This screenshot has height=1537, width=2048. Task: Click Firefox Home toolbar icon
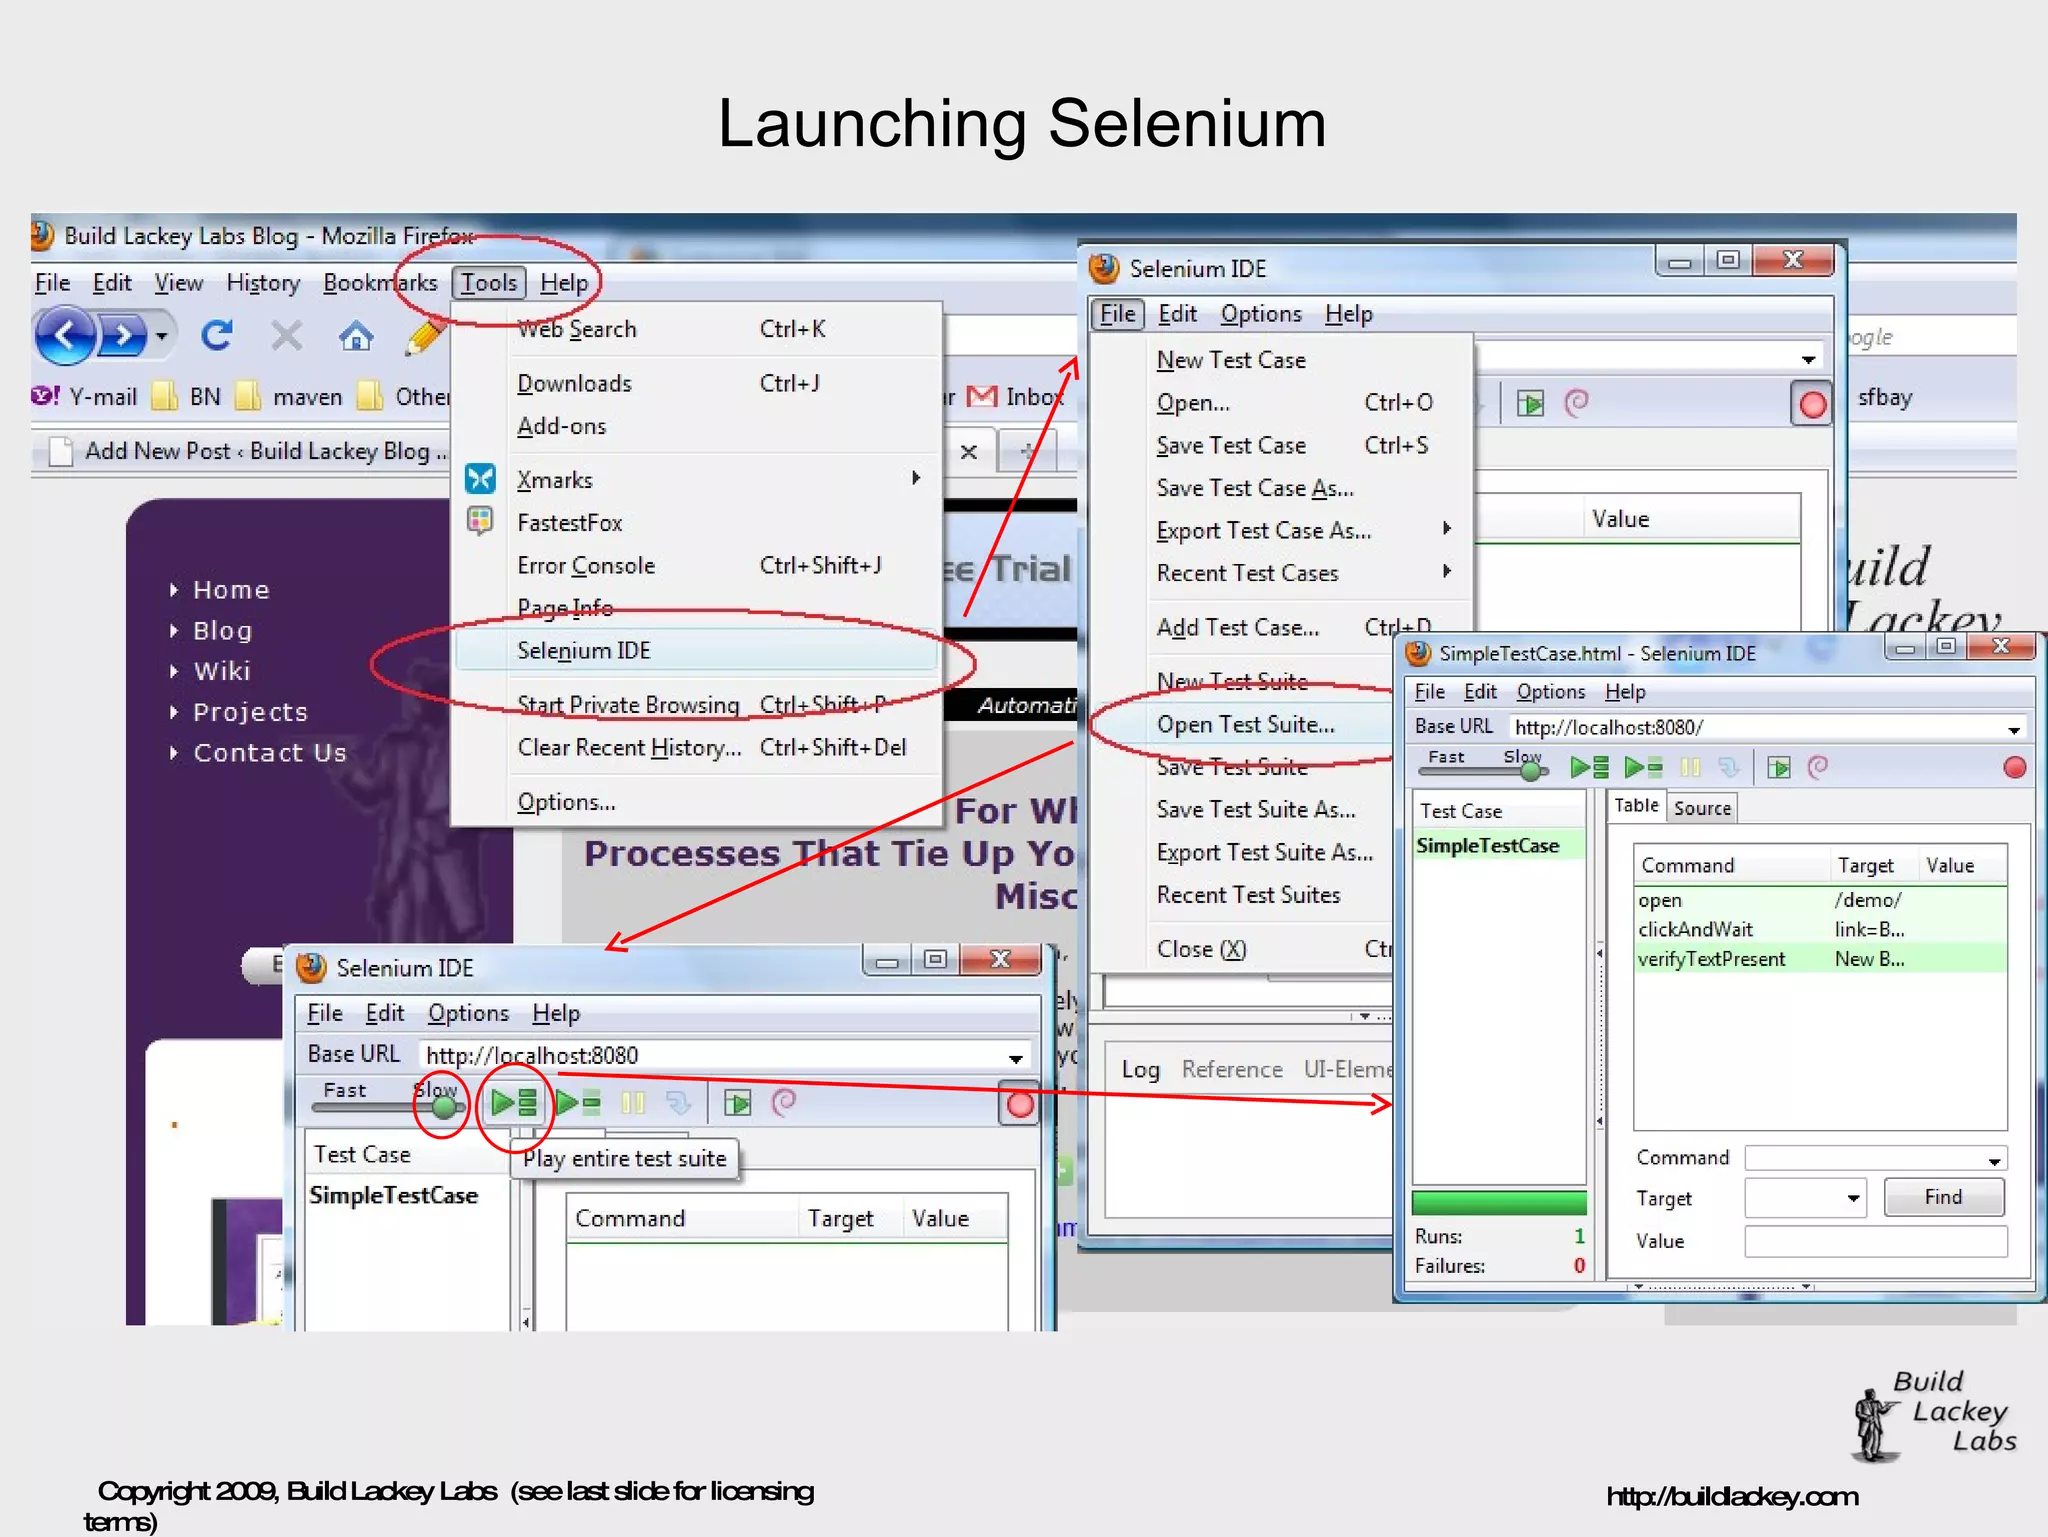[x=357, y=337]
